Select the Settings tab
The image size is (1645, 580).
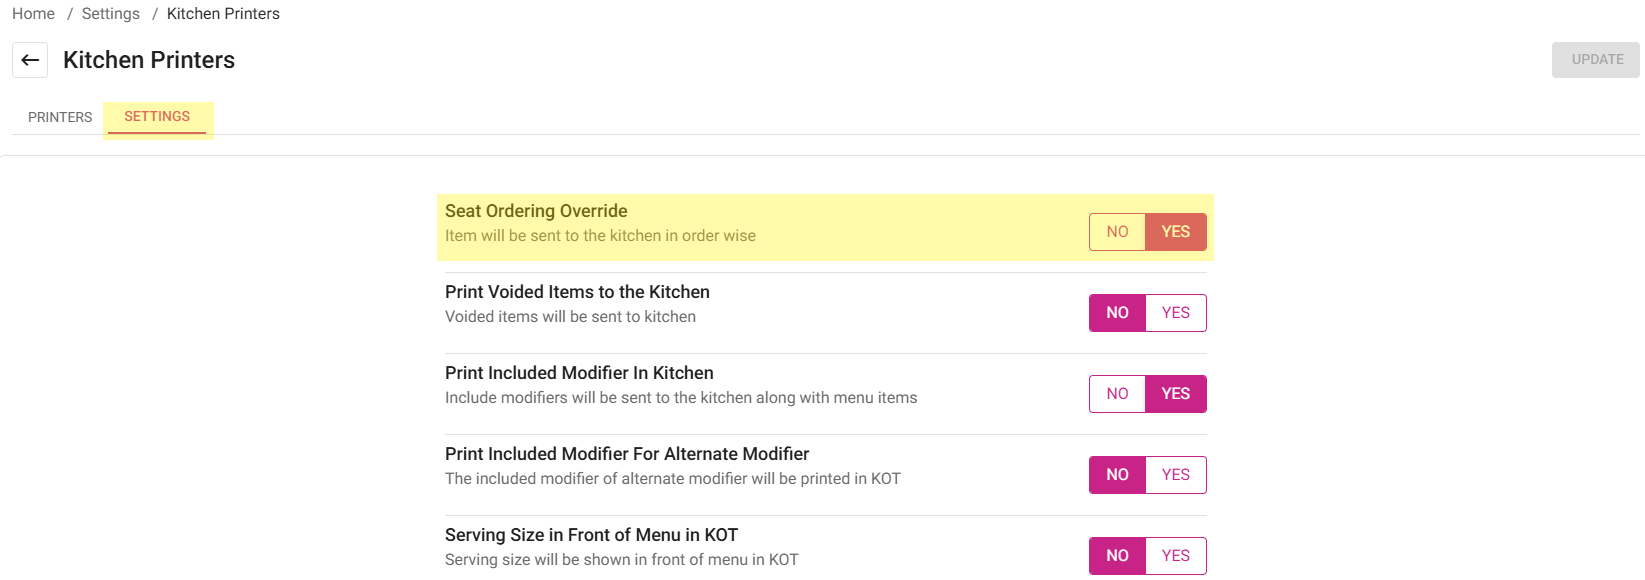click(157, 117)
